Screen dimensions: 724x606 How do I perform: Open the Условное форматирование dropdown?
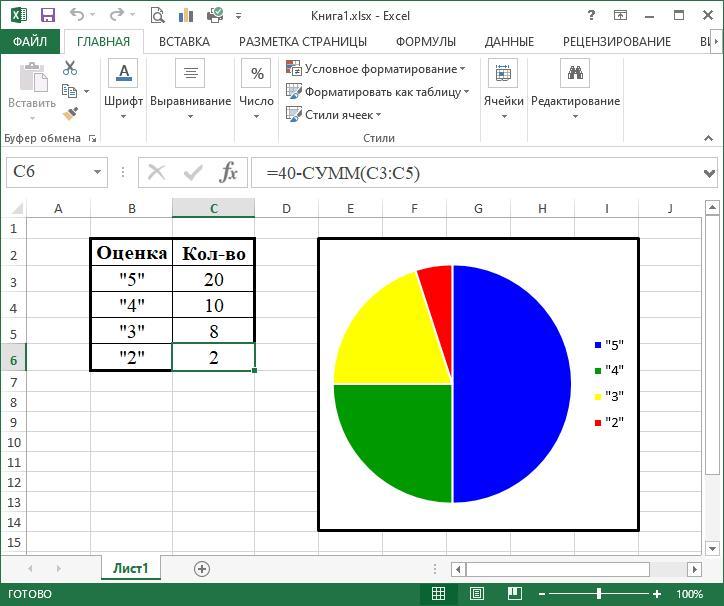(x=376, y=69)
